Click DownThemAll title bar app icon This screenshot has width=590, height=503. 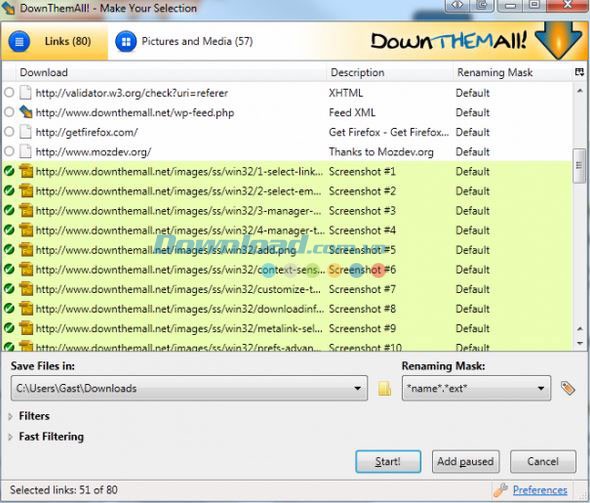pos(8,8)
